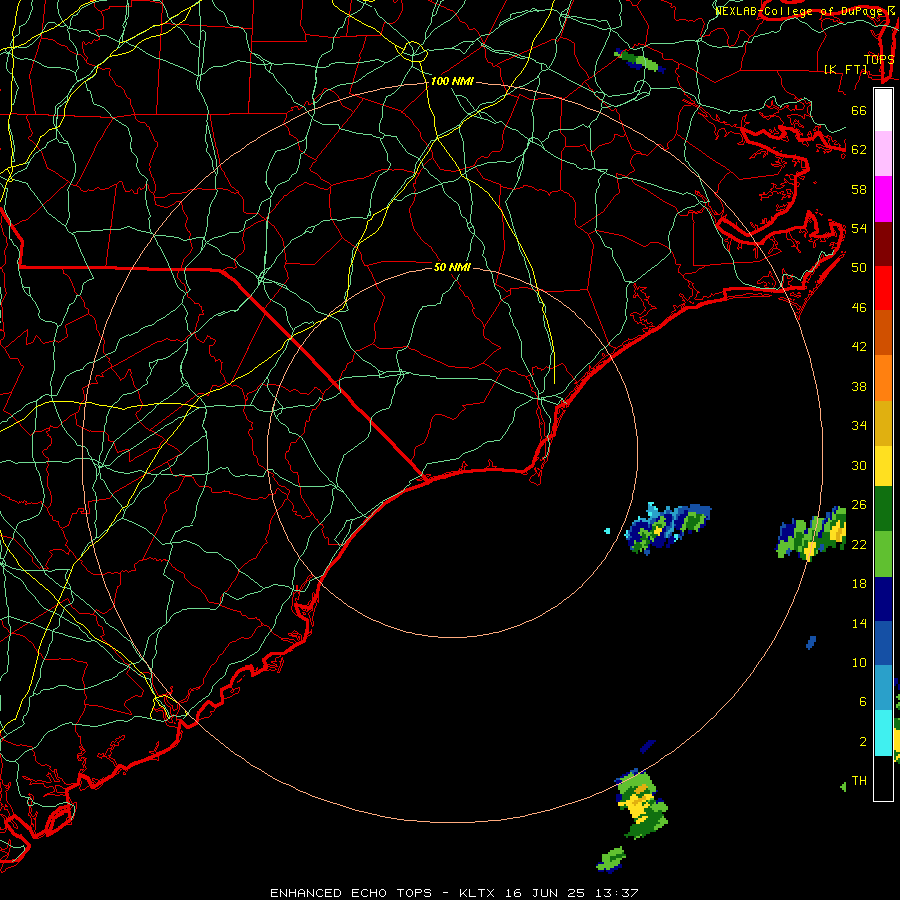
Task: Click the '16 JUN 25' date in the footer
Action: tap(545, 893)
